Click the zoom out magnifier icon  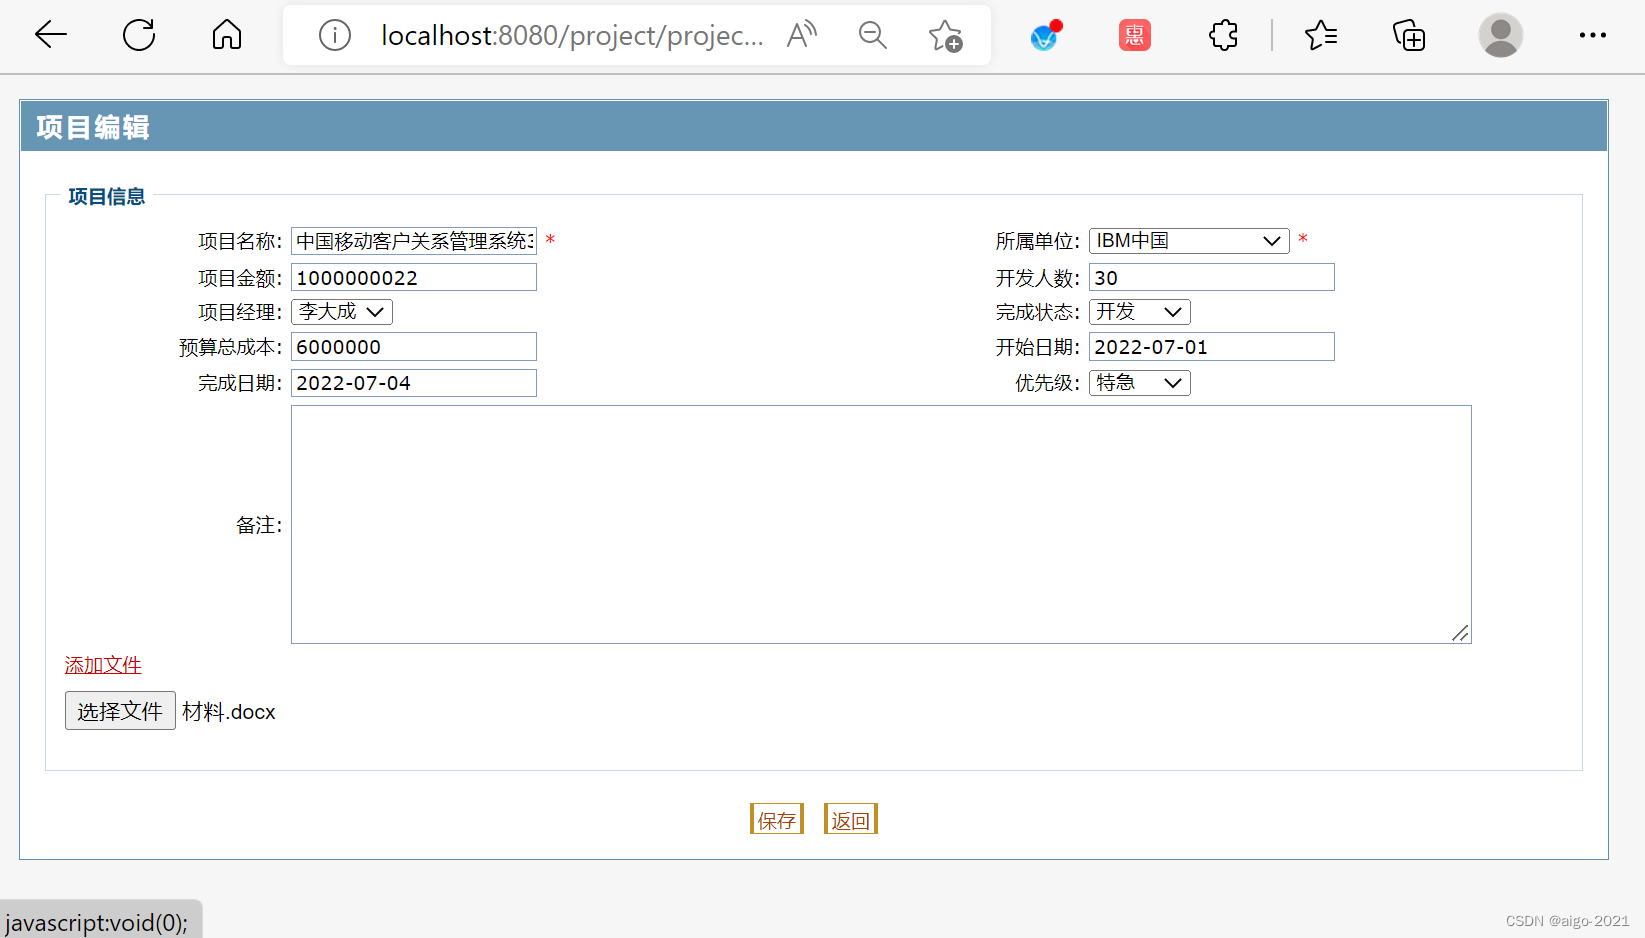point(873,36)
